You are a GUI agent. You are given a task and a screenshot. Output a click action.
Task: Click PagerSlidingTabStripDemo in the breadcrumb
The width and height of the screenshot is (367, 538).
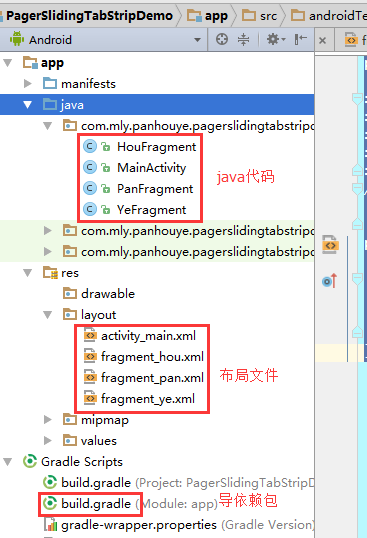pos(89,15)
